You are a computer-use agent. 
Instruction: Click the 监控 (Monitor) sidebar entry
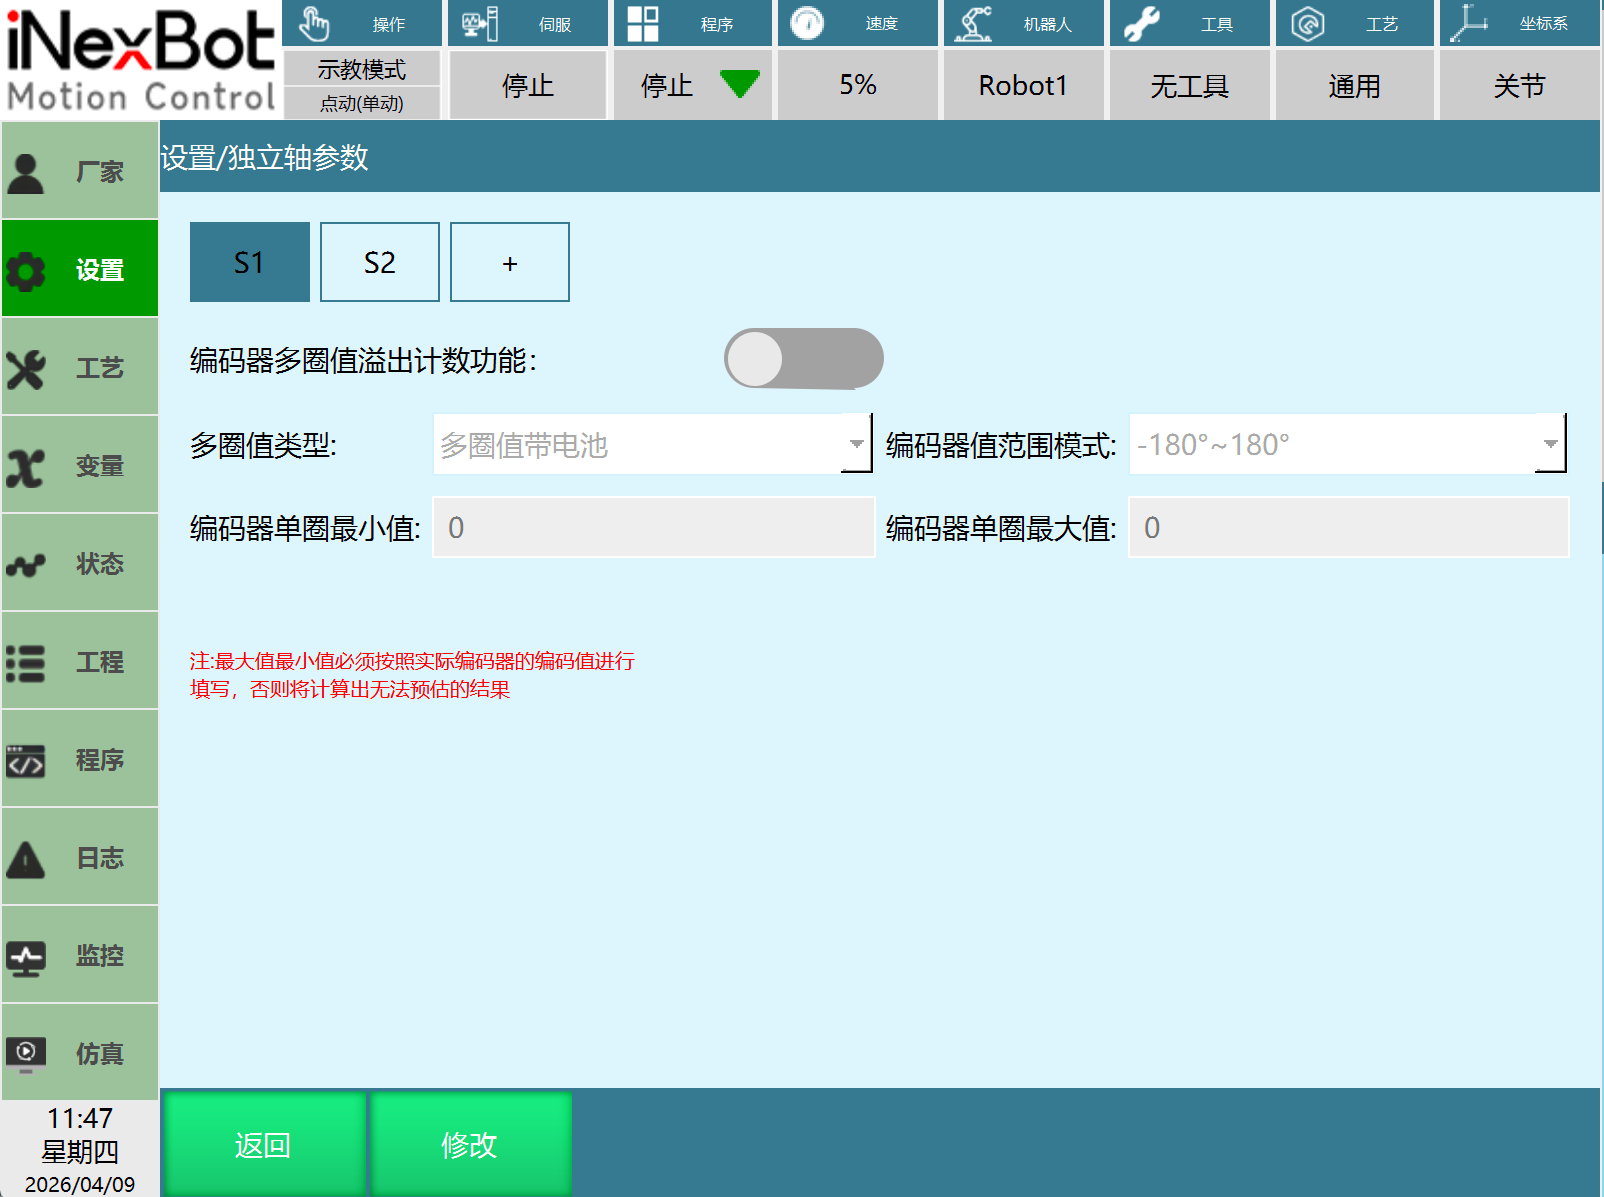(80, 955)
